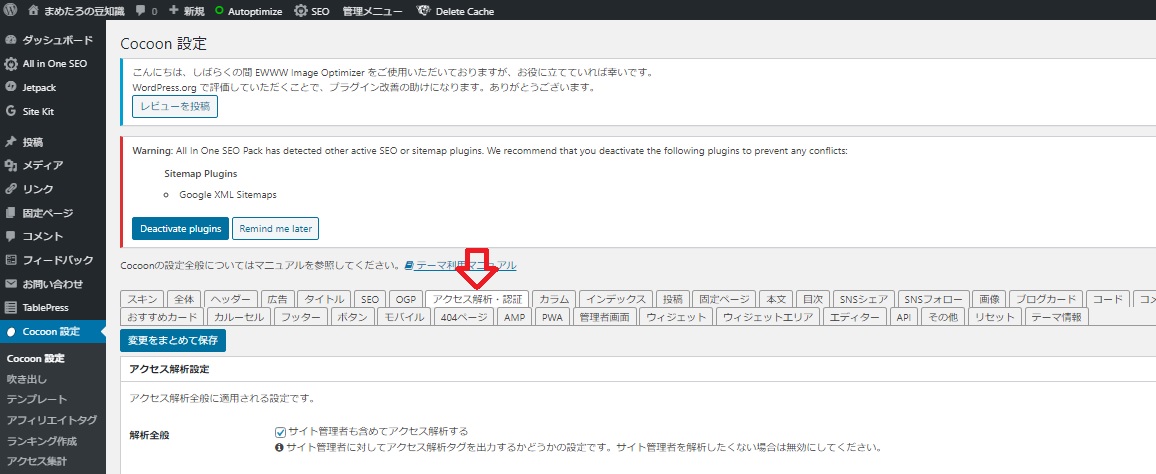The image size is (1156, 474).
Task: Open メディア in the sidebar
Action: click(53, 165)
